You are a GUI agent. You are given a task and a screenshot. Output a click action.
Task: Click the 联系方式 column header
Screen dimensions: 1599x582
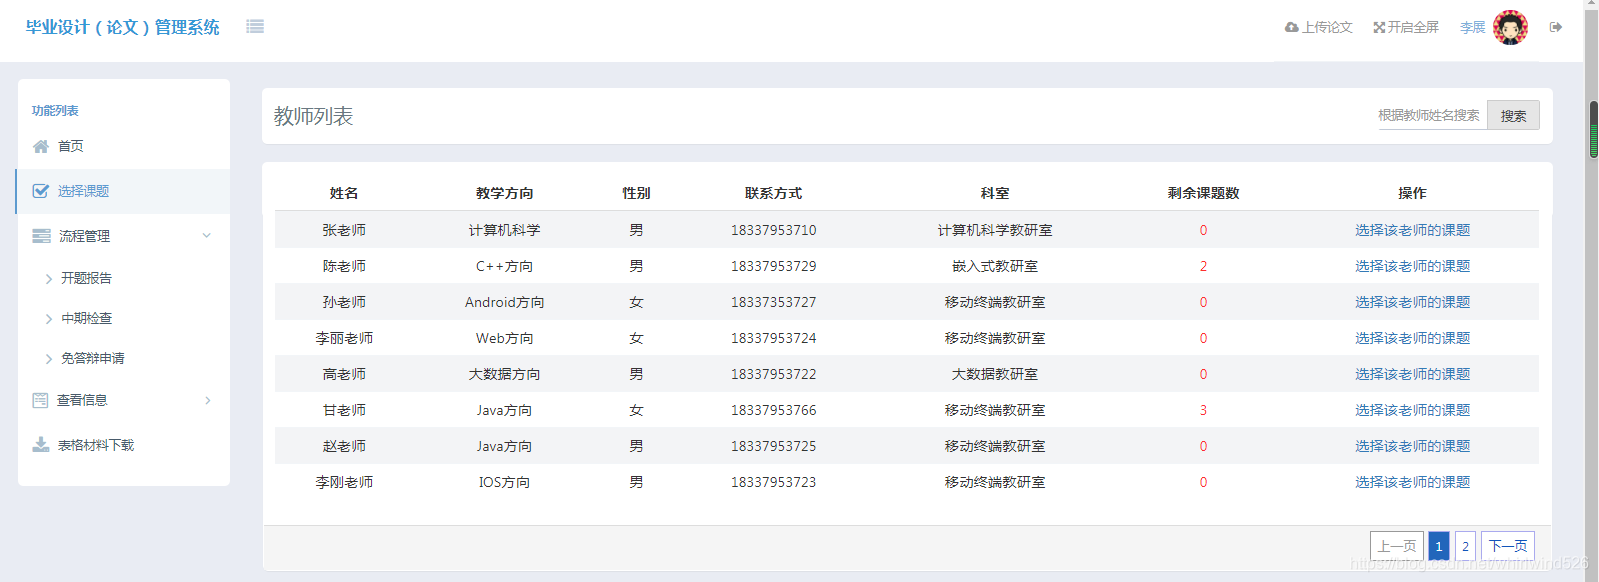pos(773,193)
